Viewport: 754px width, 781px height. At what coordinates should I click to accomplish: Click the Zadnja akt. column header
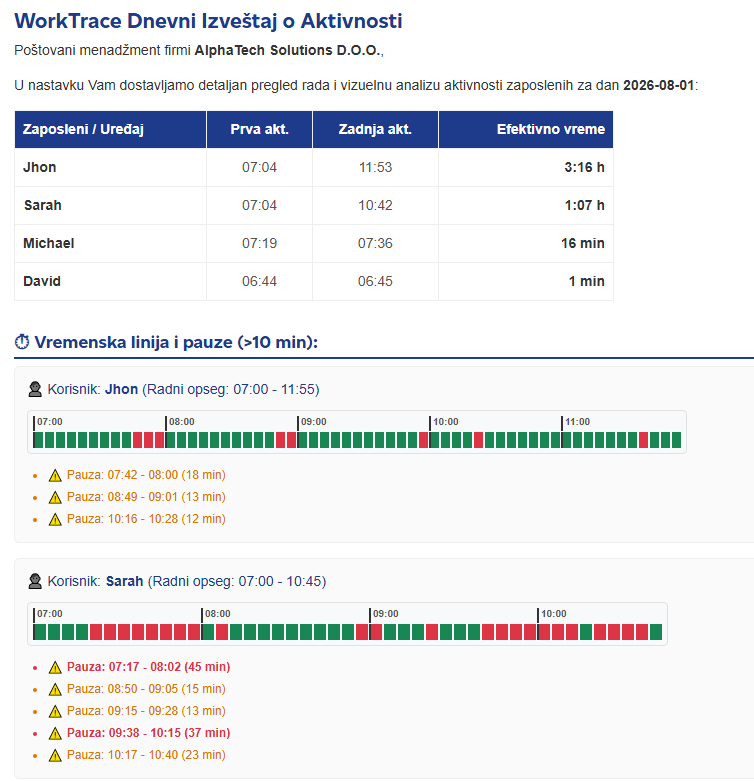[x=375, y=130]
